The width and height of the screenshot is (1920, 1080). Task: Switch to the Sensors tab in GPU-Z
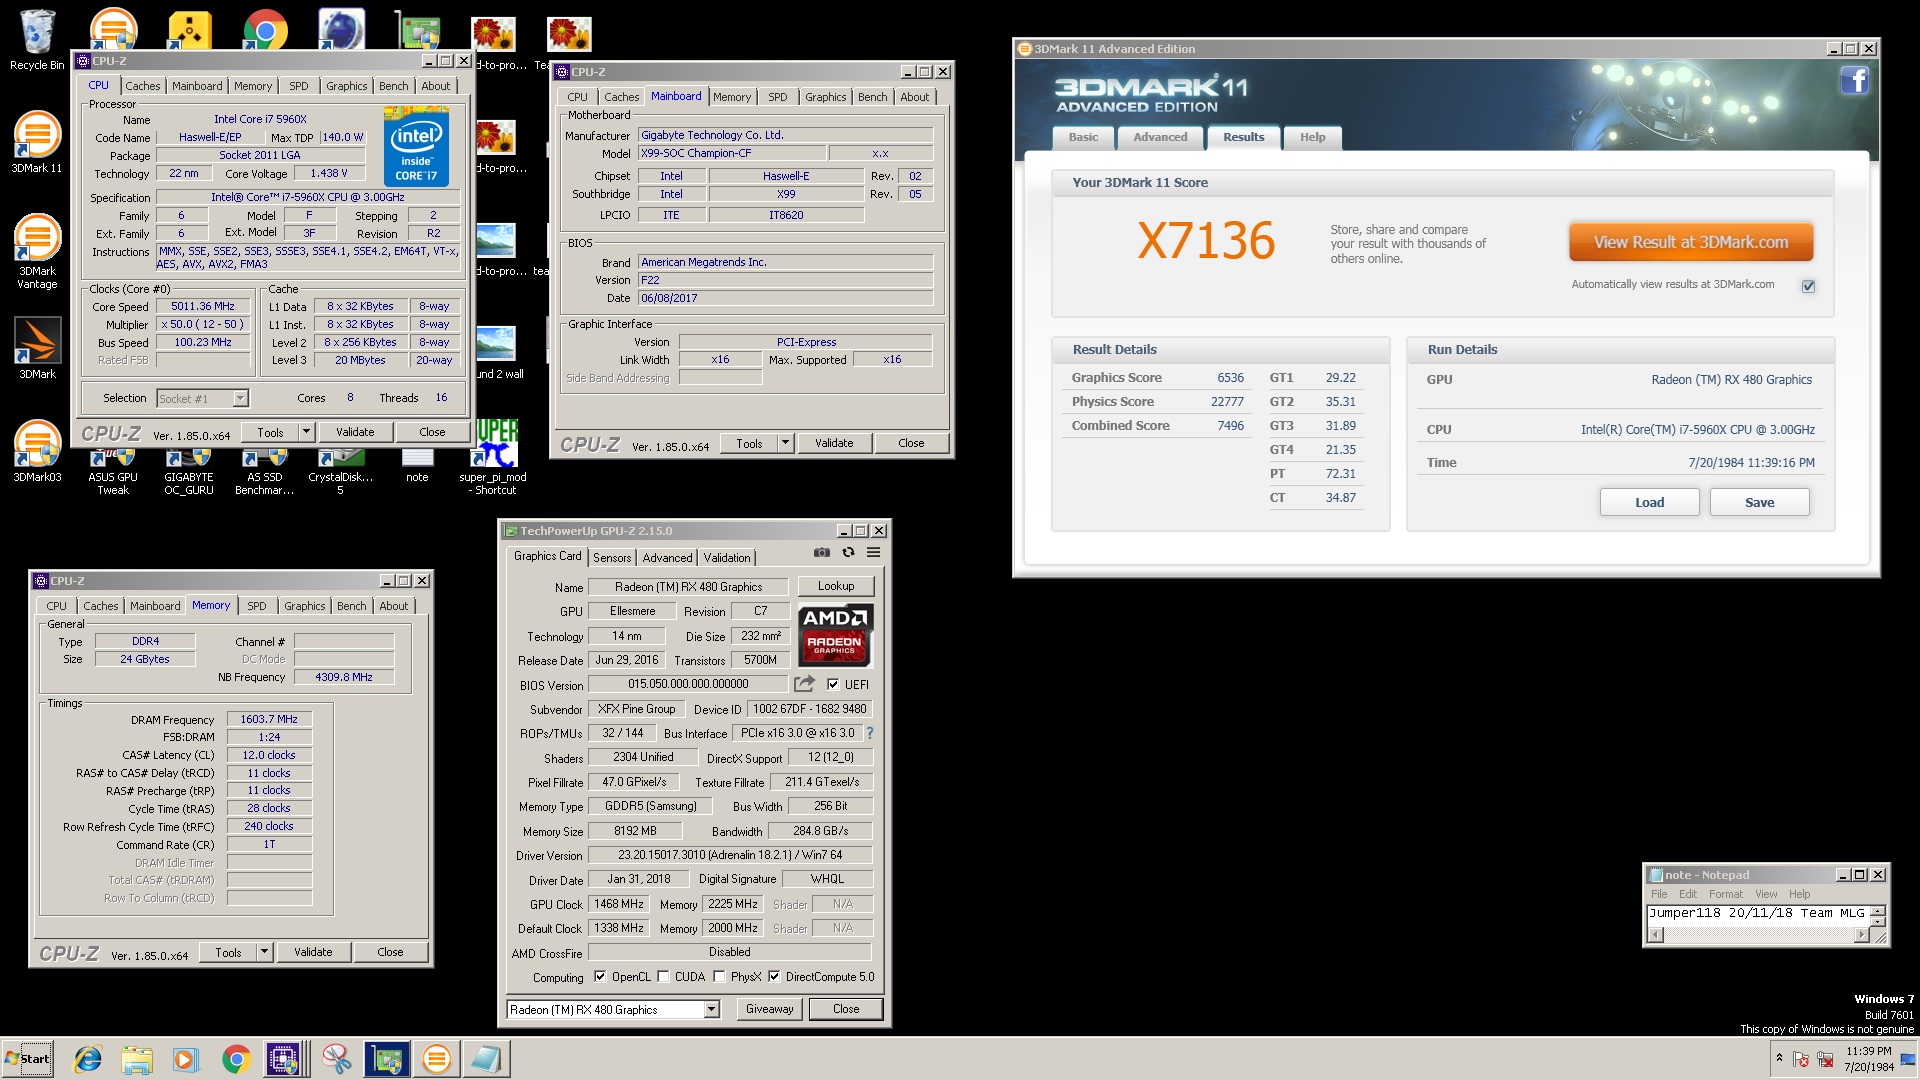click(612, 558)
